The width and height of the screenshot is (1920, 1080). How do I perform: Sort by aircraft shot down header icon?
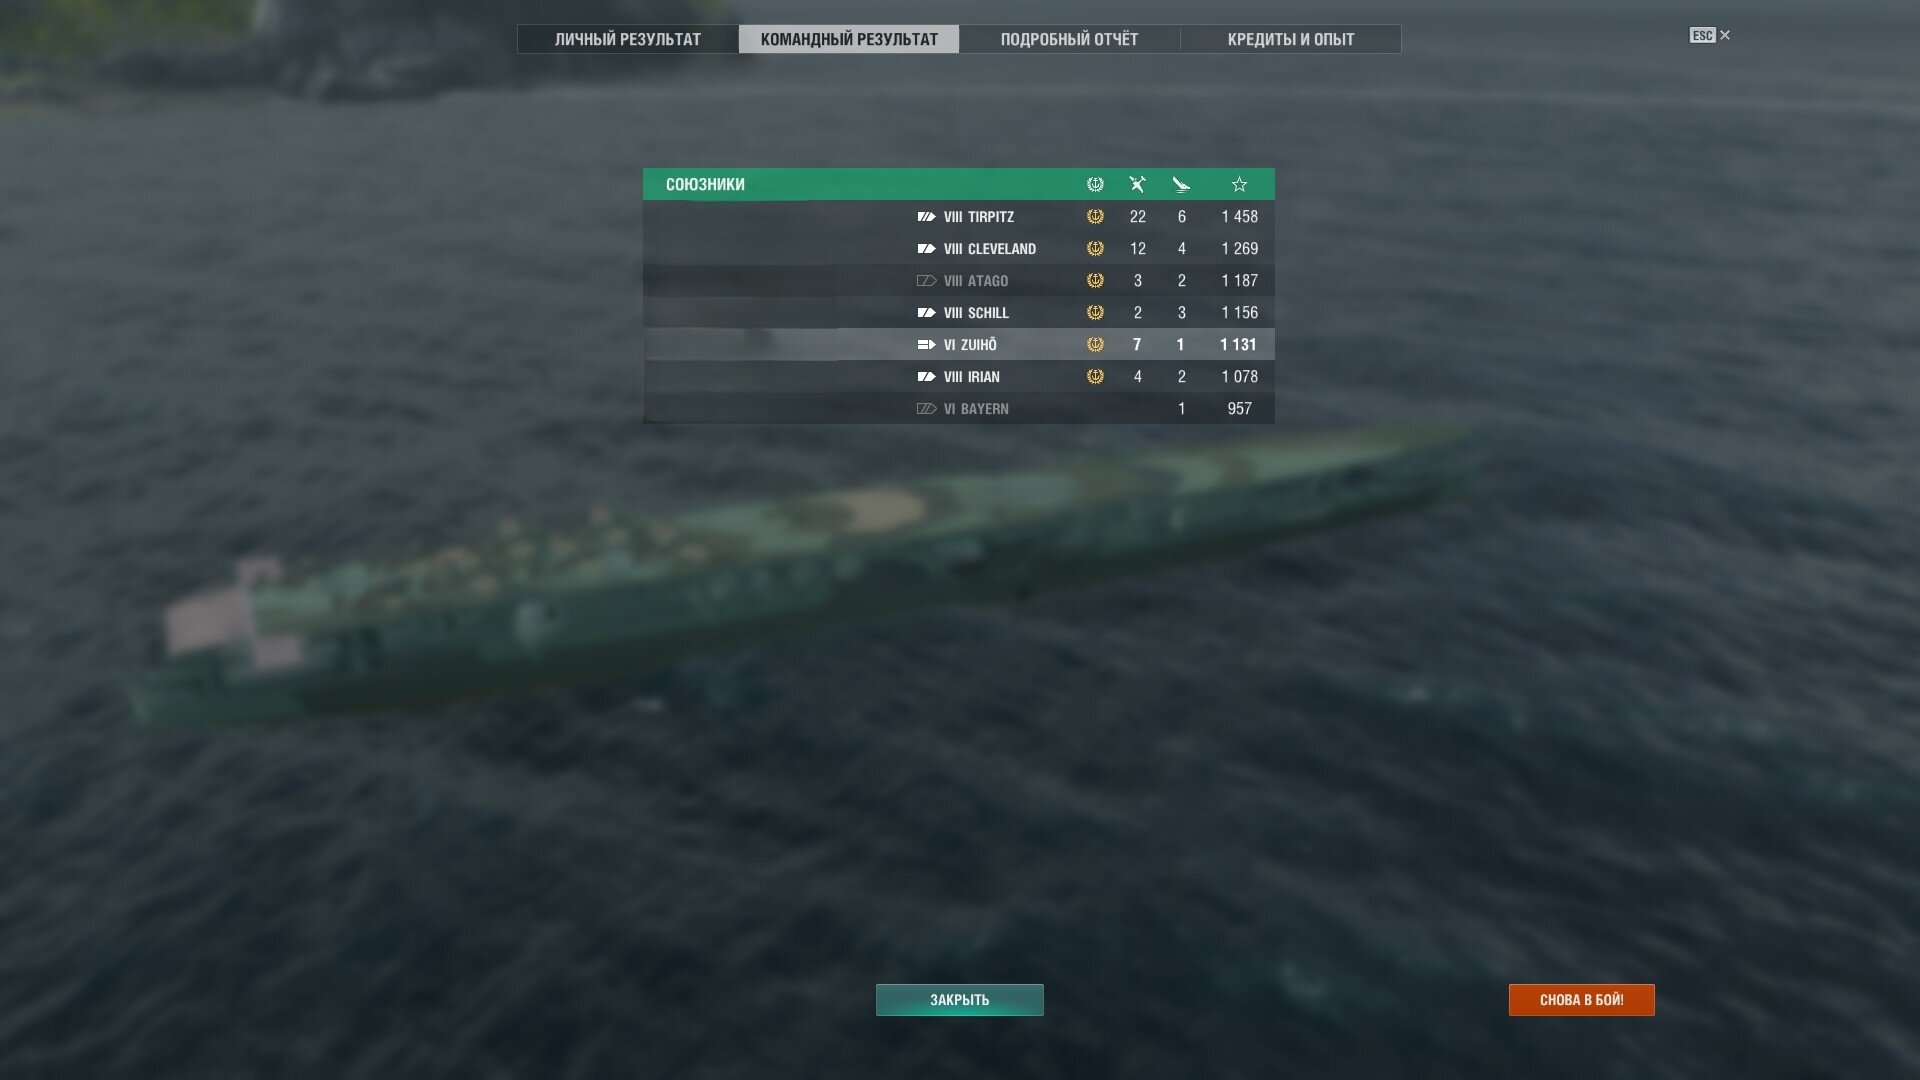[1181, 184]
